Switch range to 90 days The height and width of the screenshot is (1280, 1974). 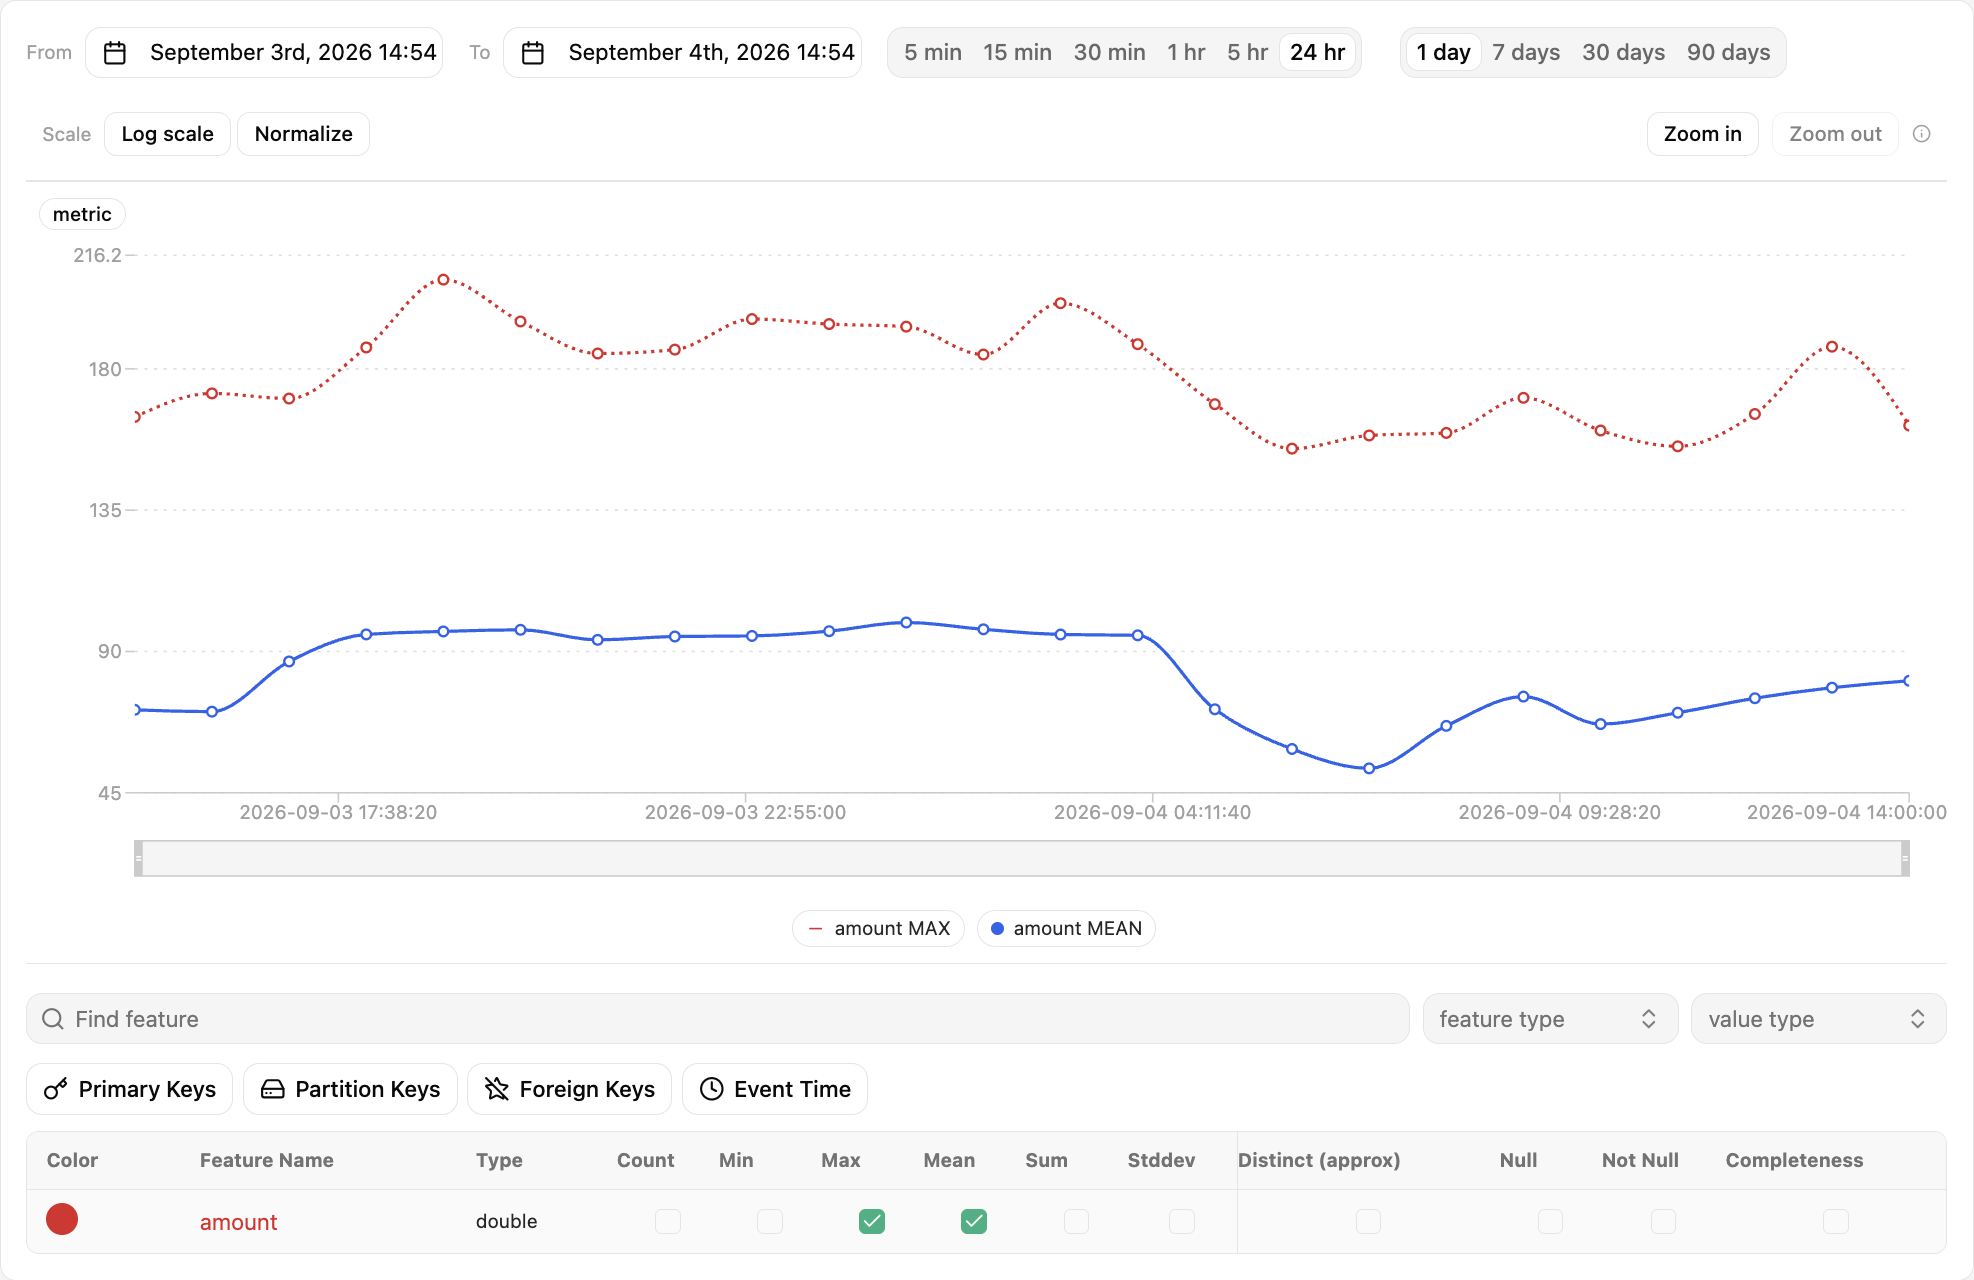pyautogui.click(x=1728, y=53)
